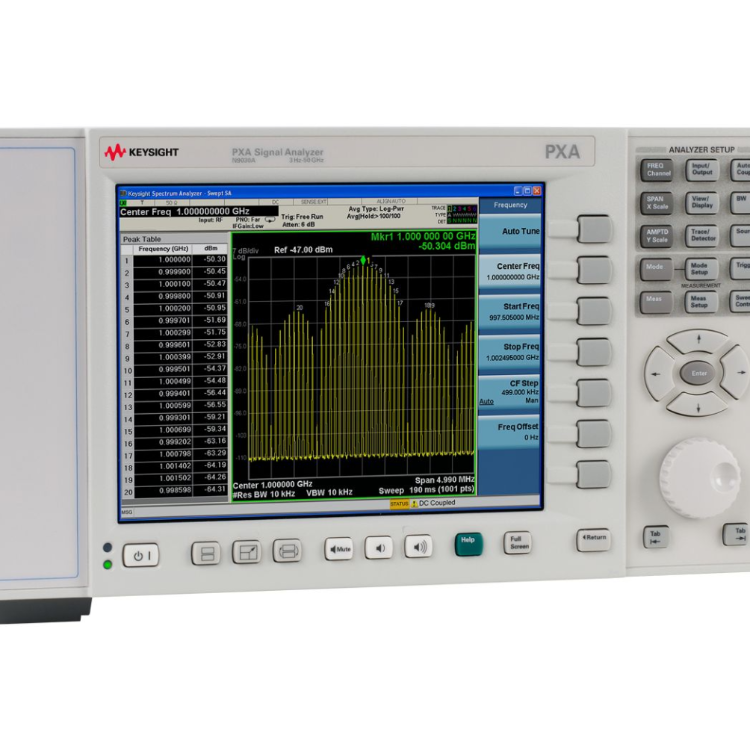Select the Meas key
Image resolution: width=750 pixels, height=750 pixels.
[x=656, y=303]
